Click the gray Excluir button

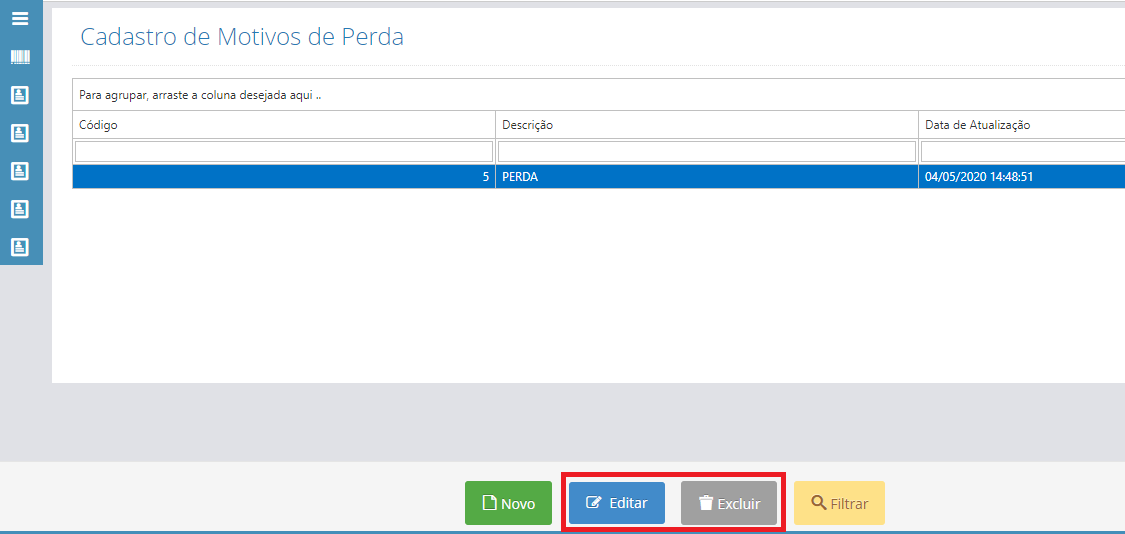click(x=728, y=503)
